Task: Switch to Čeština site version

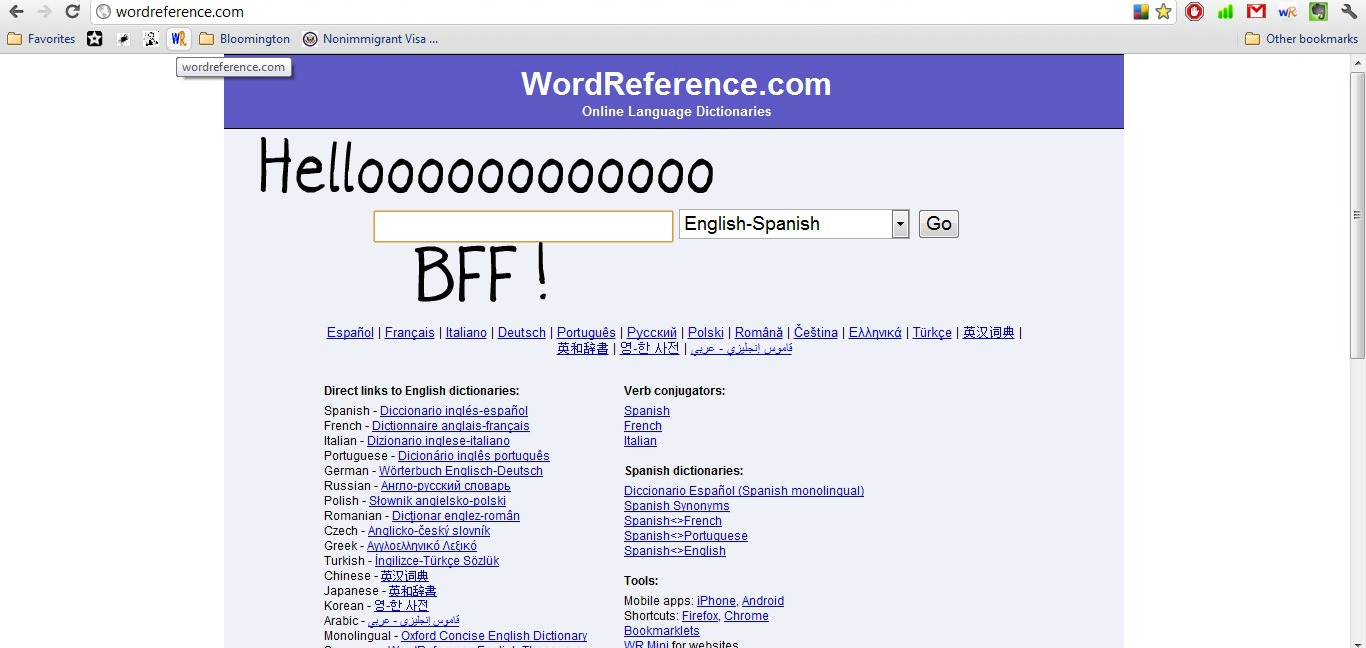Action: click(x=816, y=333)
